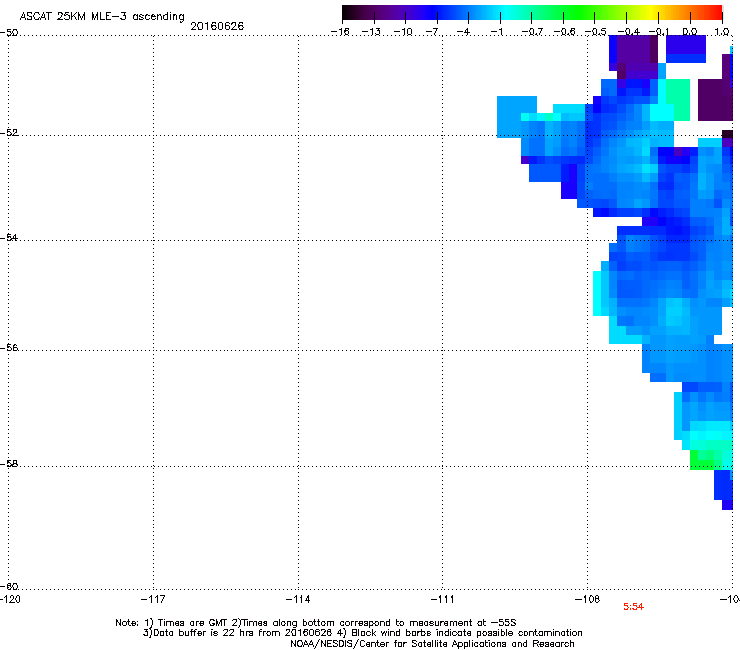
Task: Click the red time label 5:54
Action: (x=633, y=607)
